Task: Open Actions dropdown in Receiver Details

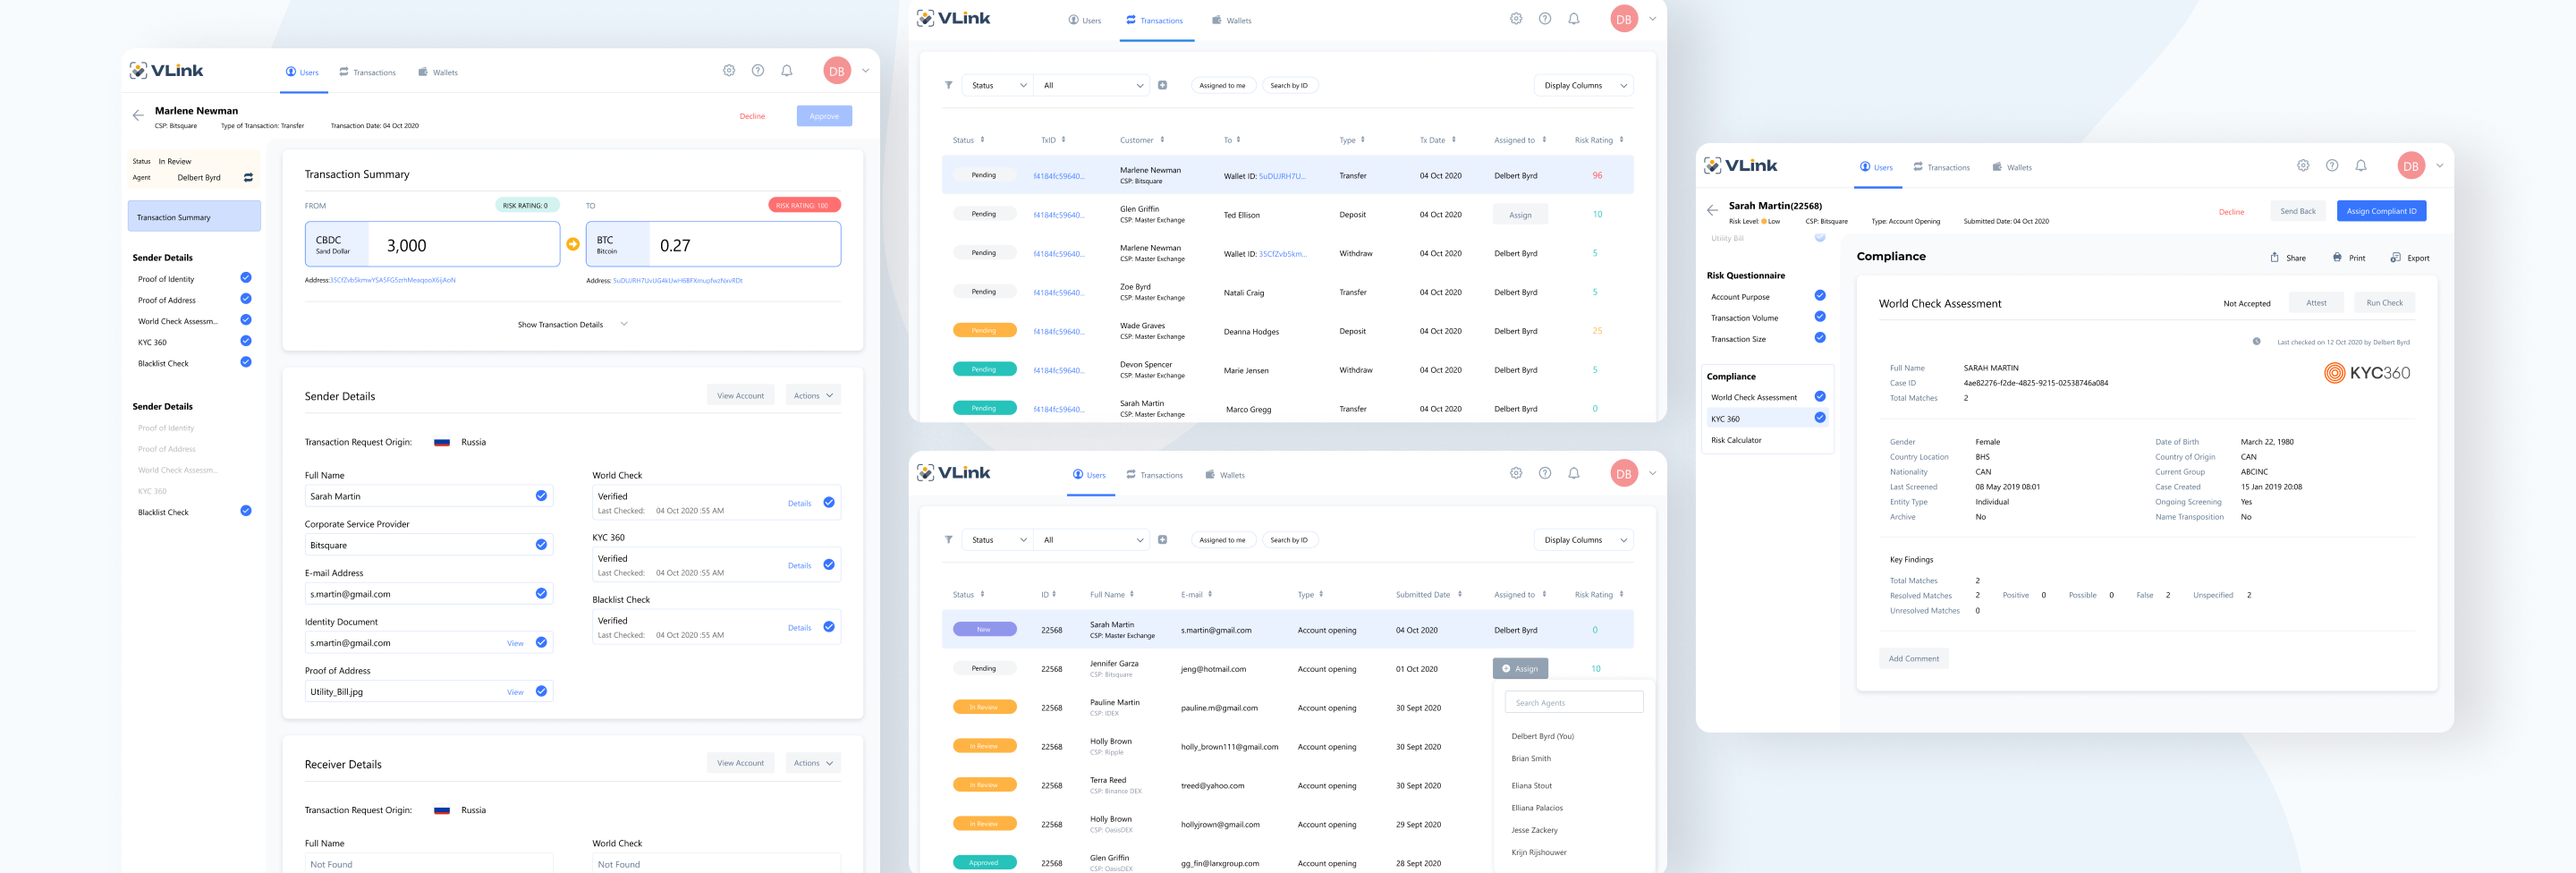Action: click(x=812, y=763)
